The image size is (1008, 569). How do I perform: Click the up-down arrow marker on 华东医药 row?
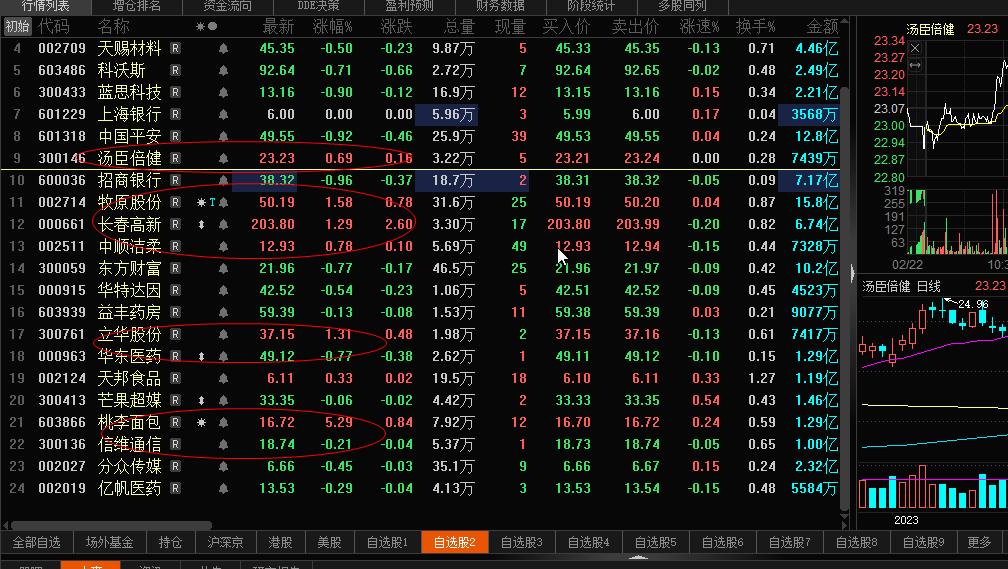[201, 356]
